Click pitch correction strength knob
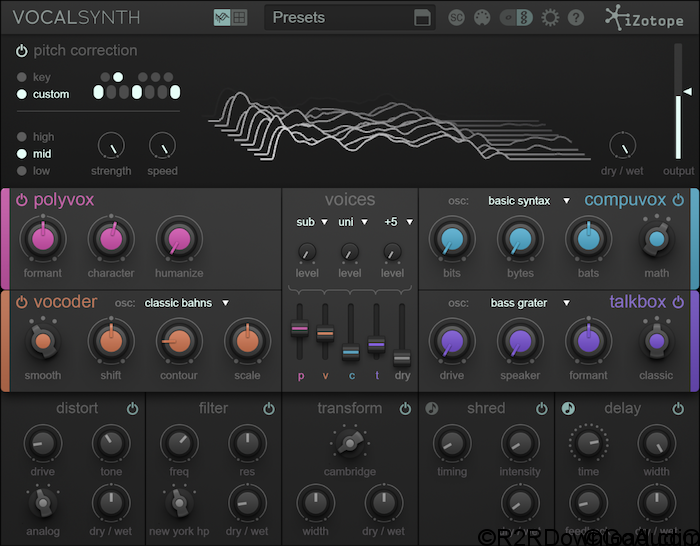The image size is (700, 546). click(111, 146)
